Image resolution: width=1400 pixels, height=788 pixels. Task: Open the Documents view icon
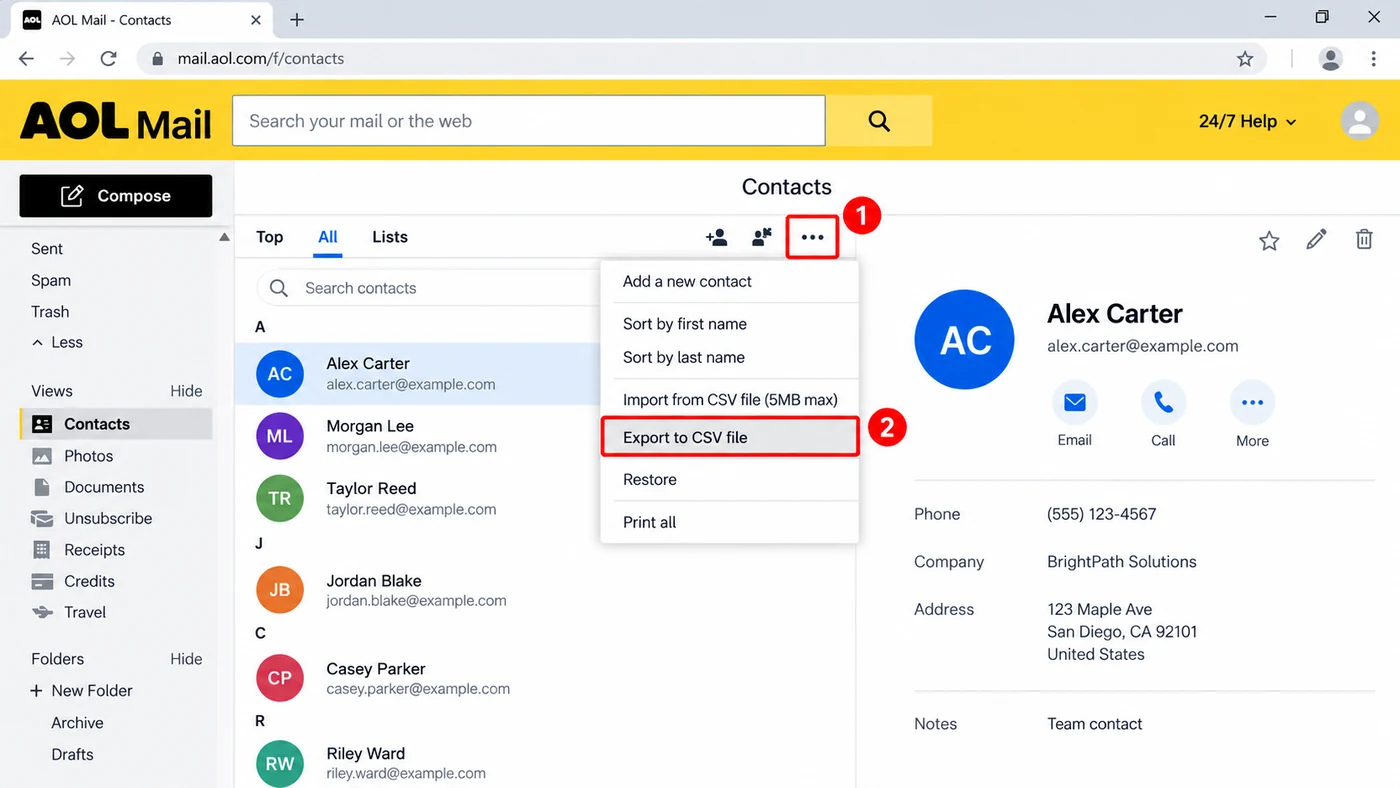[42, 487]
